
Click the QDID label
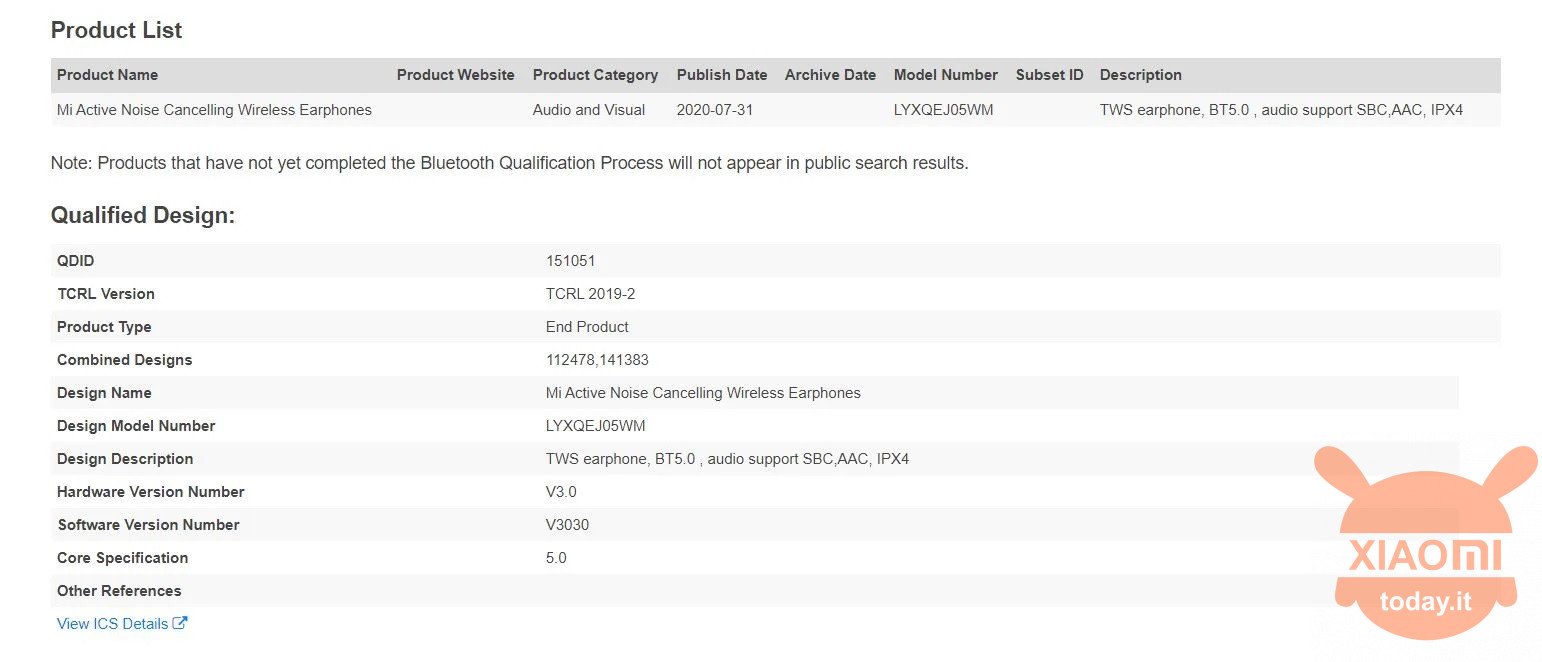coord(76,261)
